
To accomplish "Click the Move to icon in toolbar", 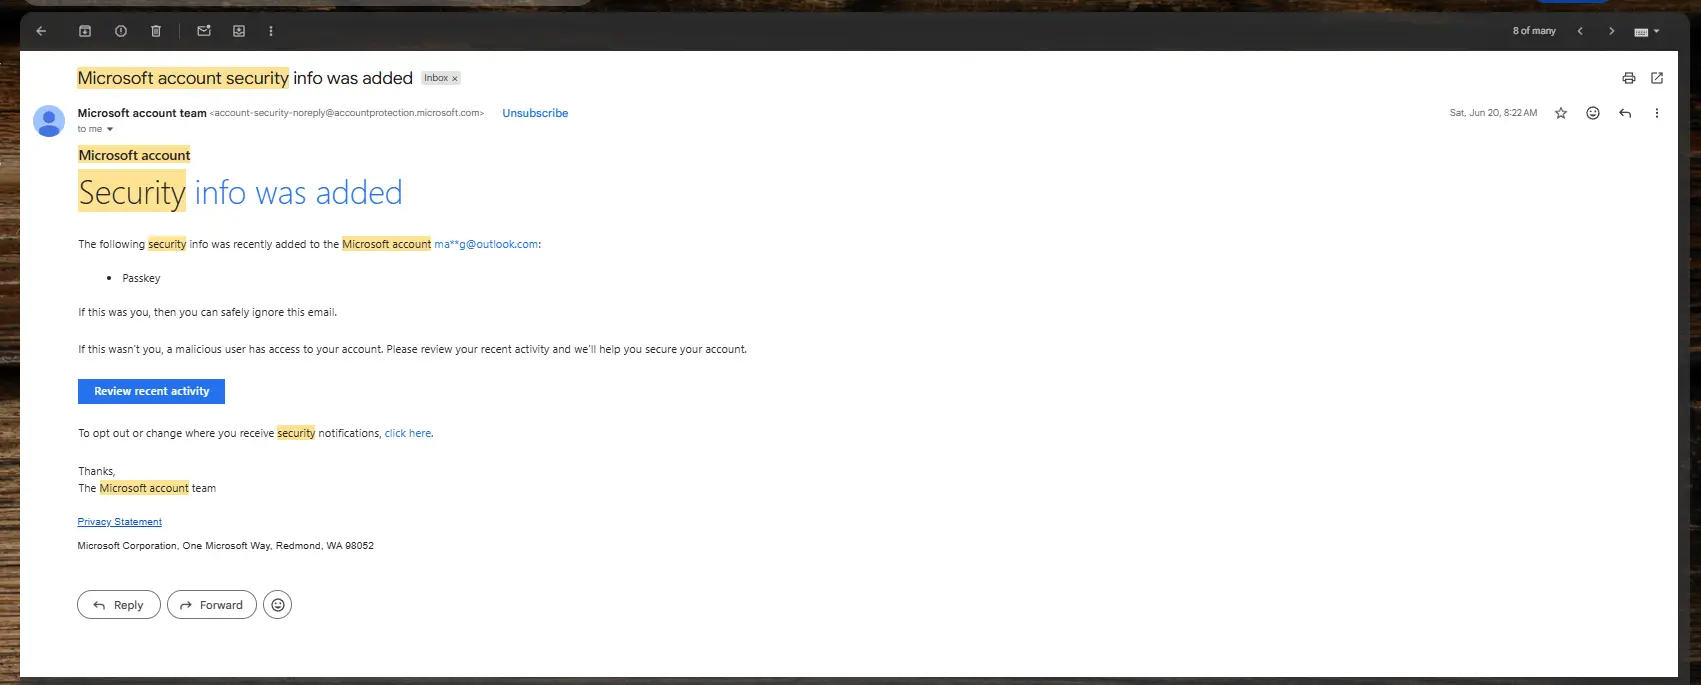I will point(239,31).
